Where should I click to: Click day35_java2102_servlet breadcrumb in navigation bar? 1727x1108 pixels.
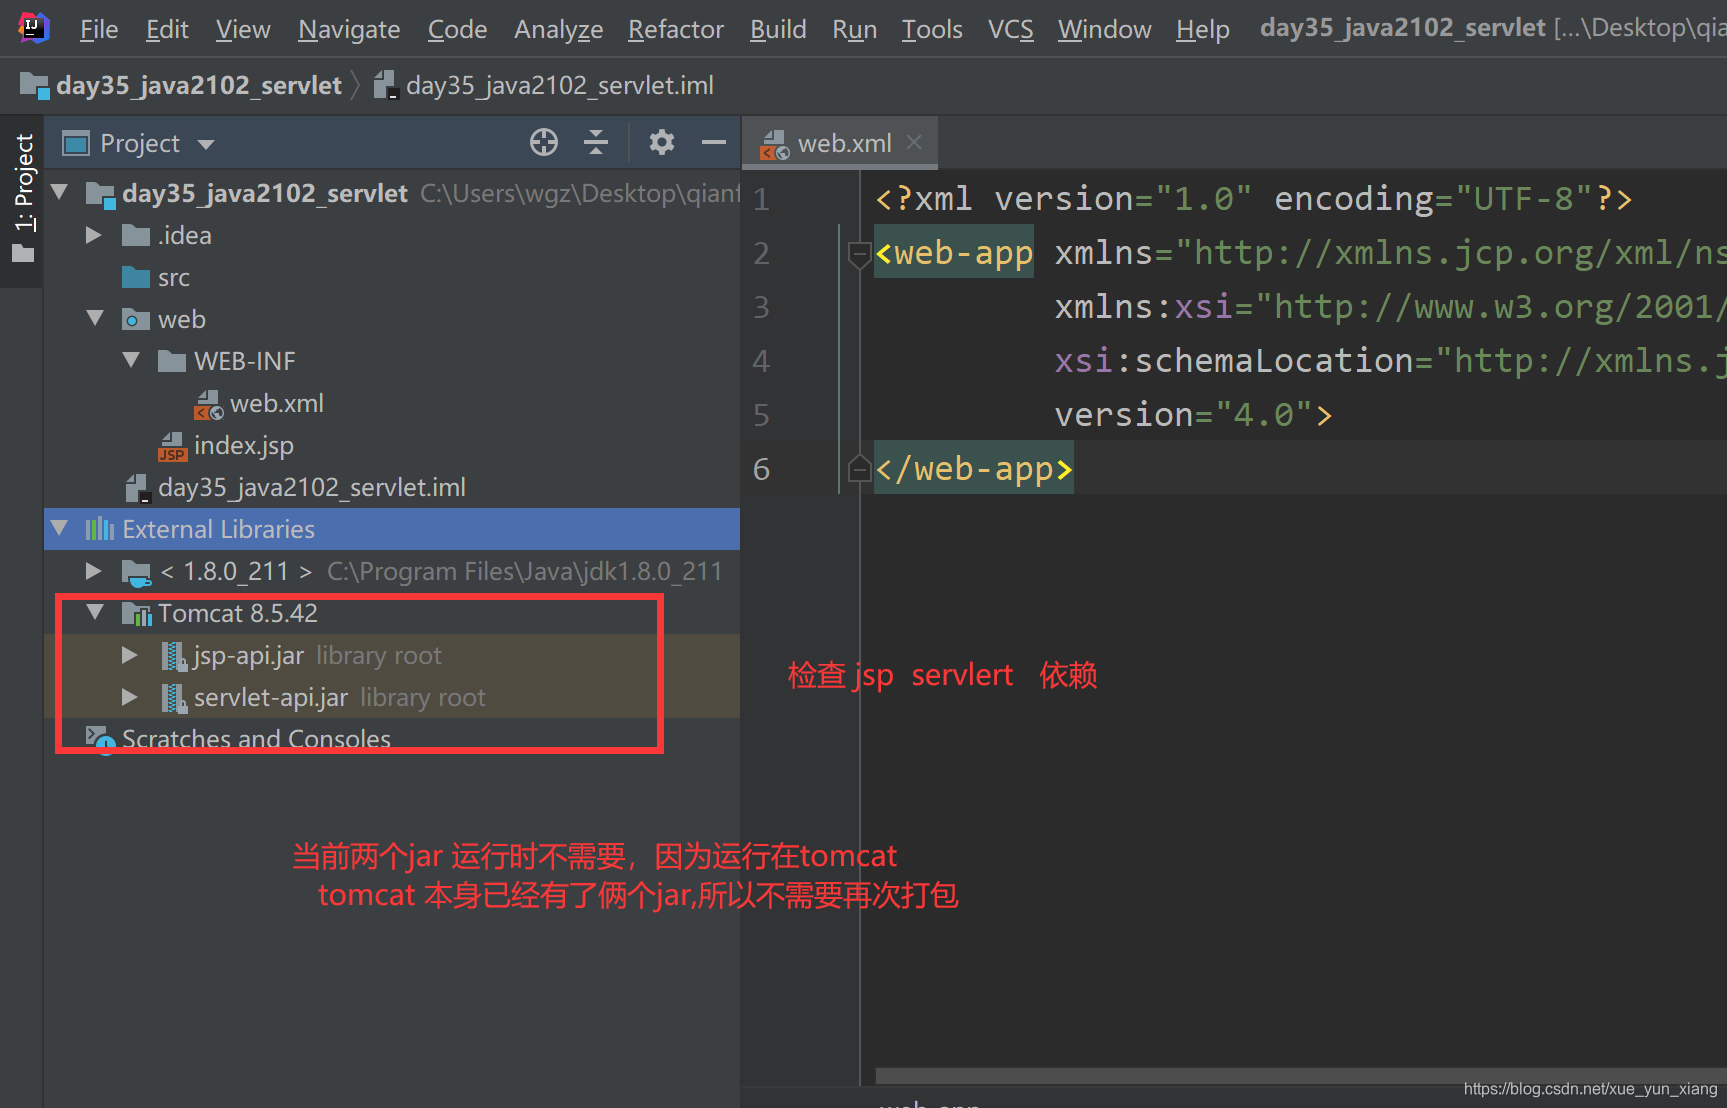click(181, 86)
